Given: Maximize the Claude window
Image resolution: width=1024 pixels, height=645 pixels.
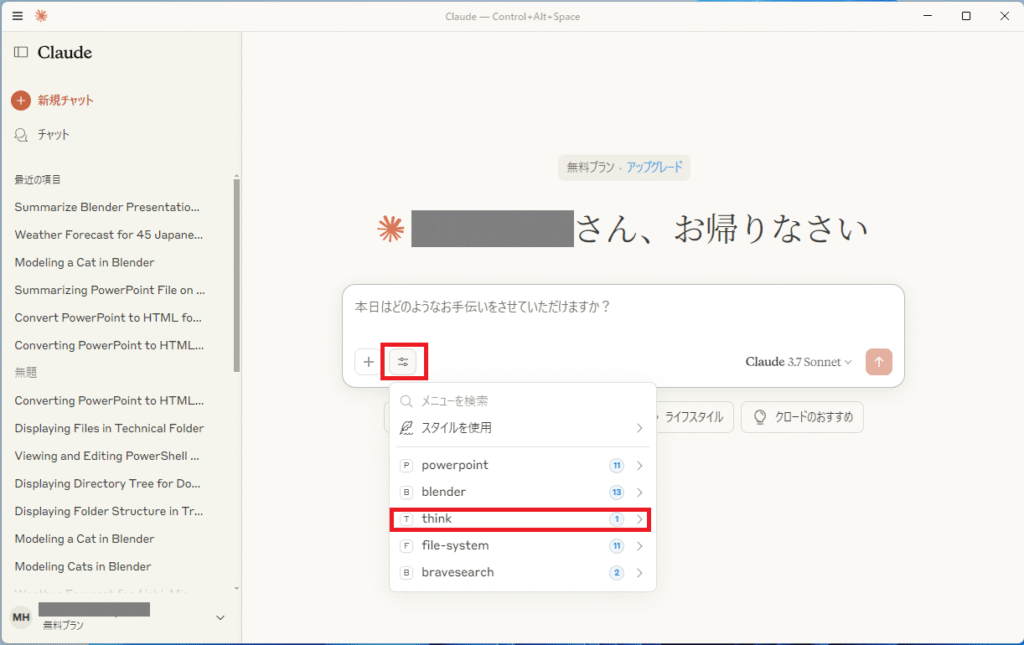Looking at the screenshot, I should point(966,16).
